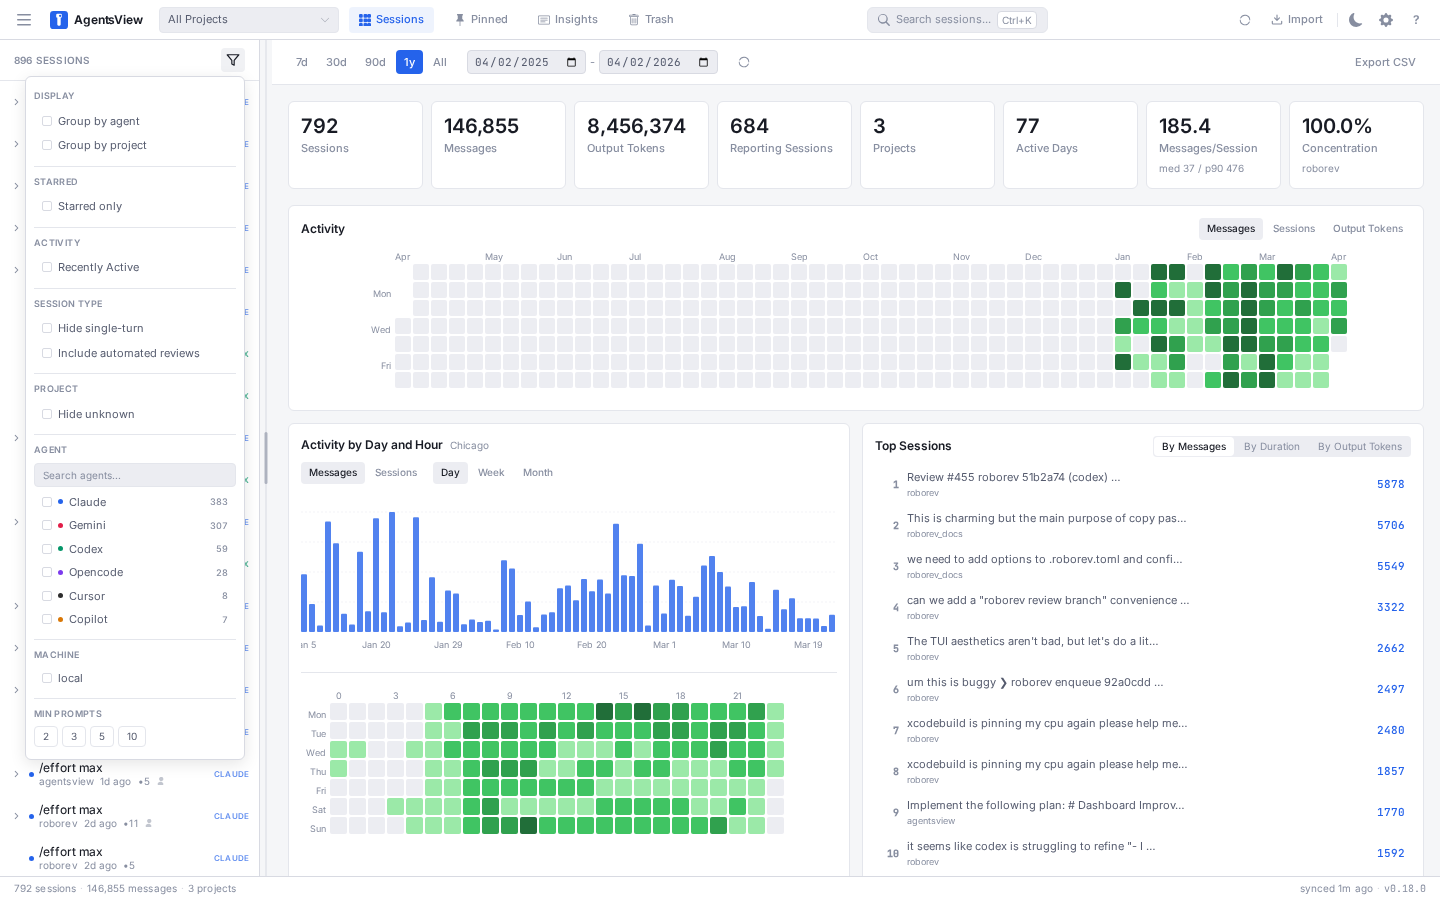
Task: Open the hamburger sidebar menu
Action: (x=24, y=20)
